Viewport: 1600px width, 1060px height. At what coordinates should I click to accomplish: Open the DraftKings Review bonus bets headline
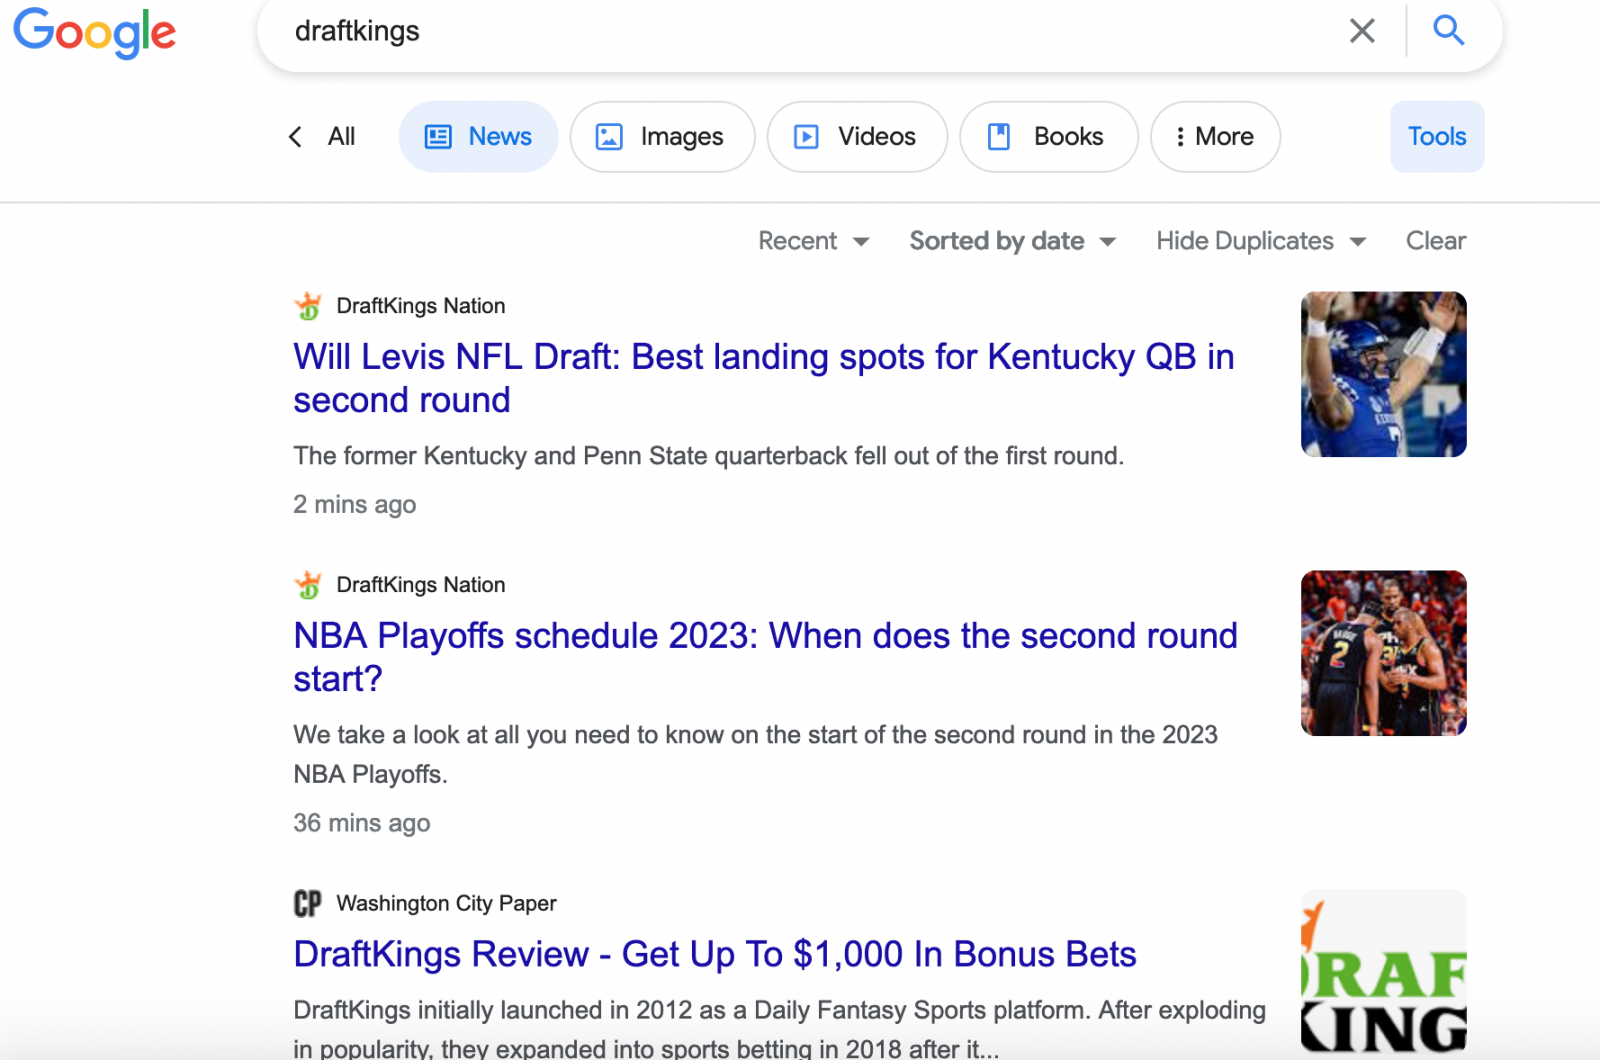point(715,955)
